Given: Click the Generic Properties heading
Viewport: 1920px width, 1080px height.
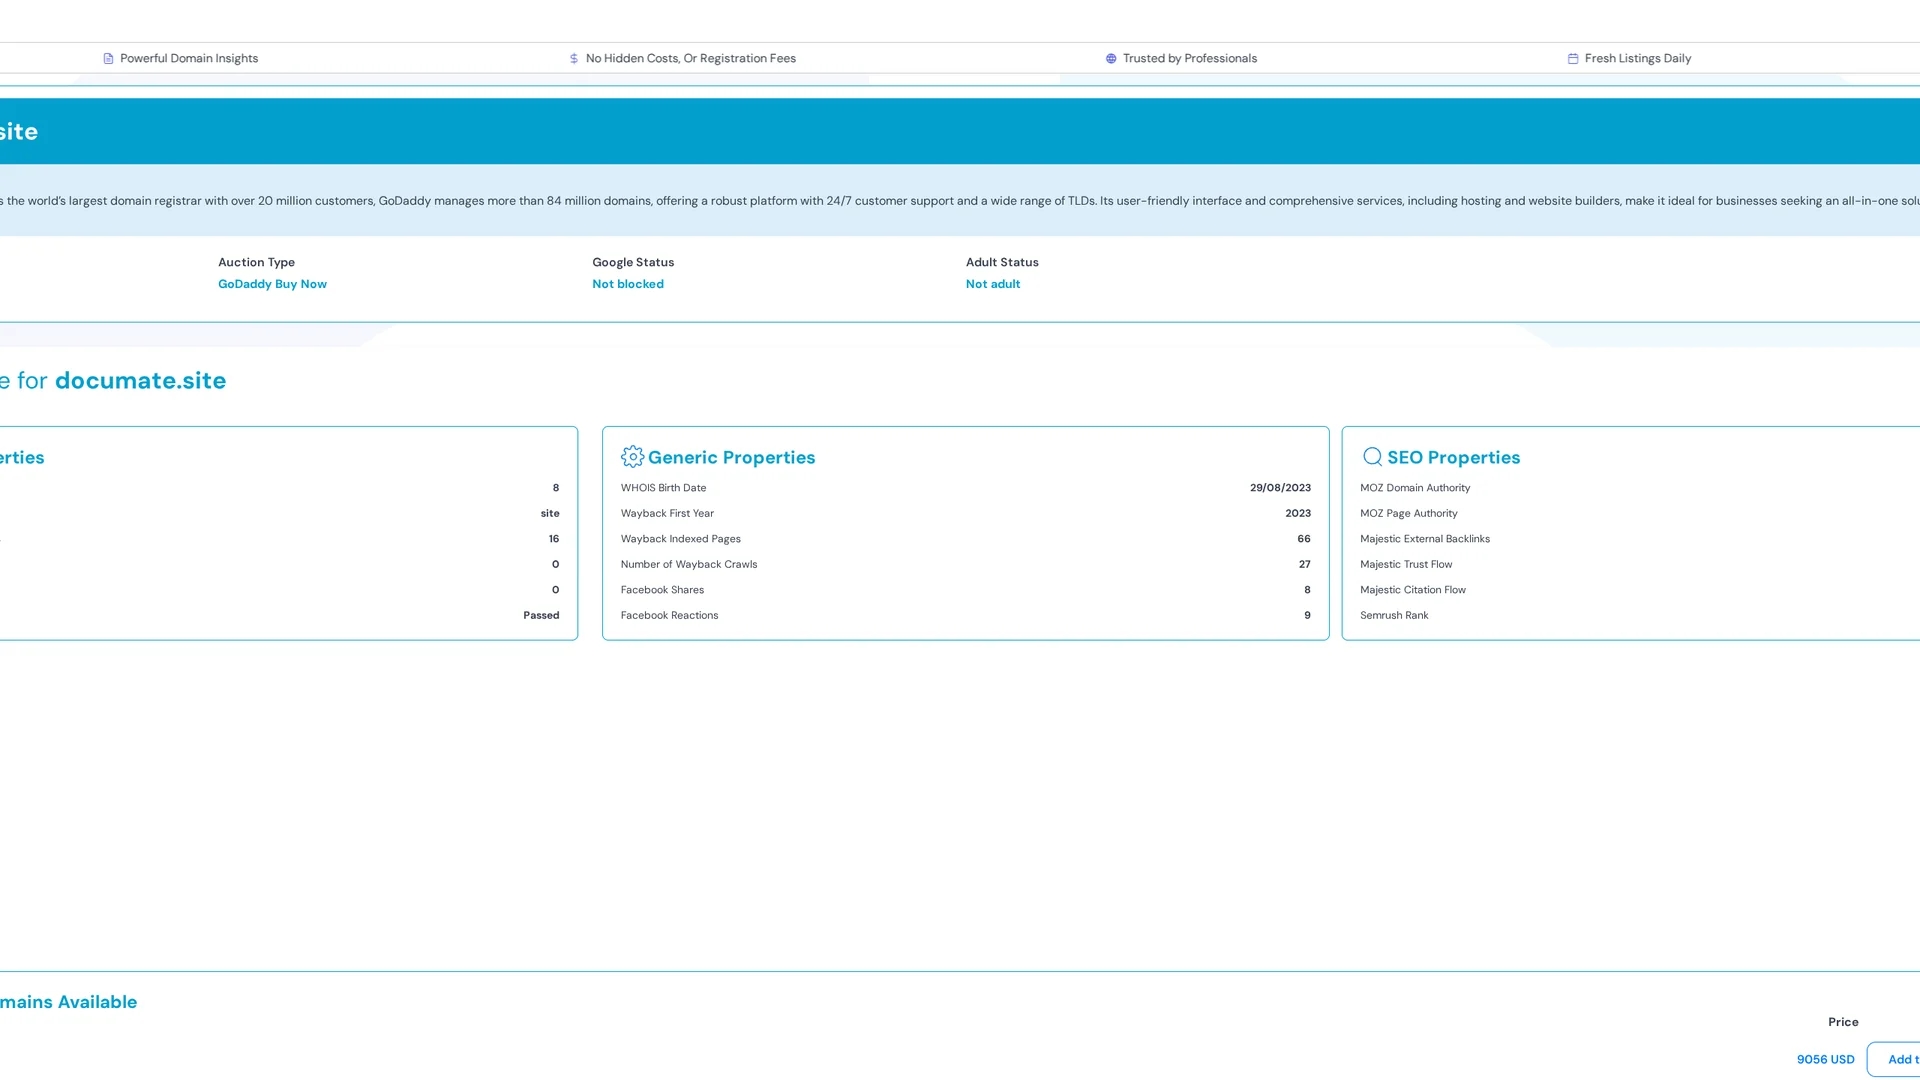Looking at the screenshot, I should click(x=731, y=457).
